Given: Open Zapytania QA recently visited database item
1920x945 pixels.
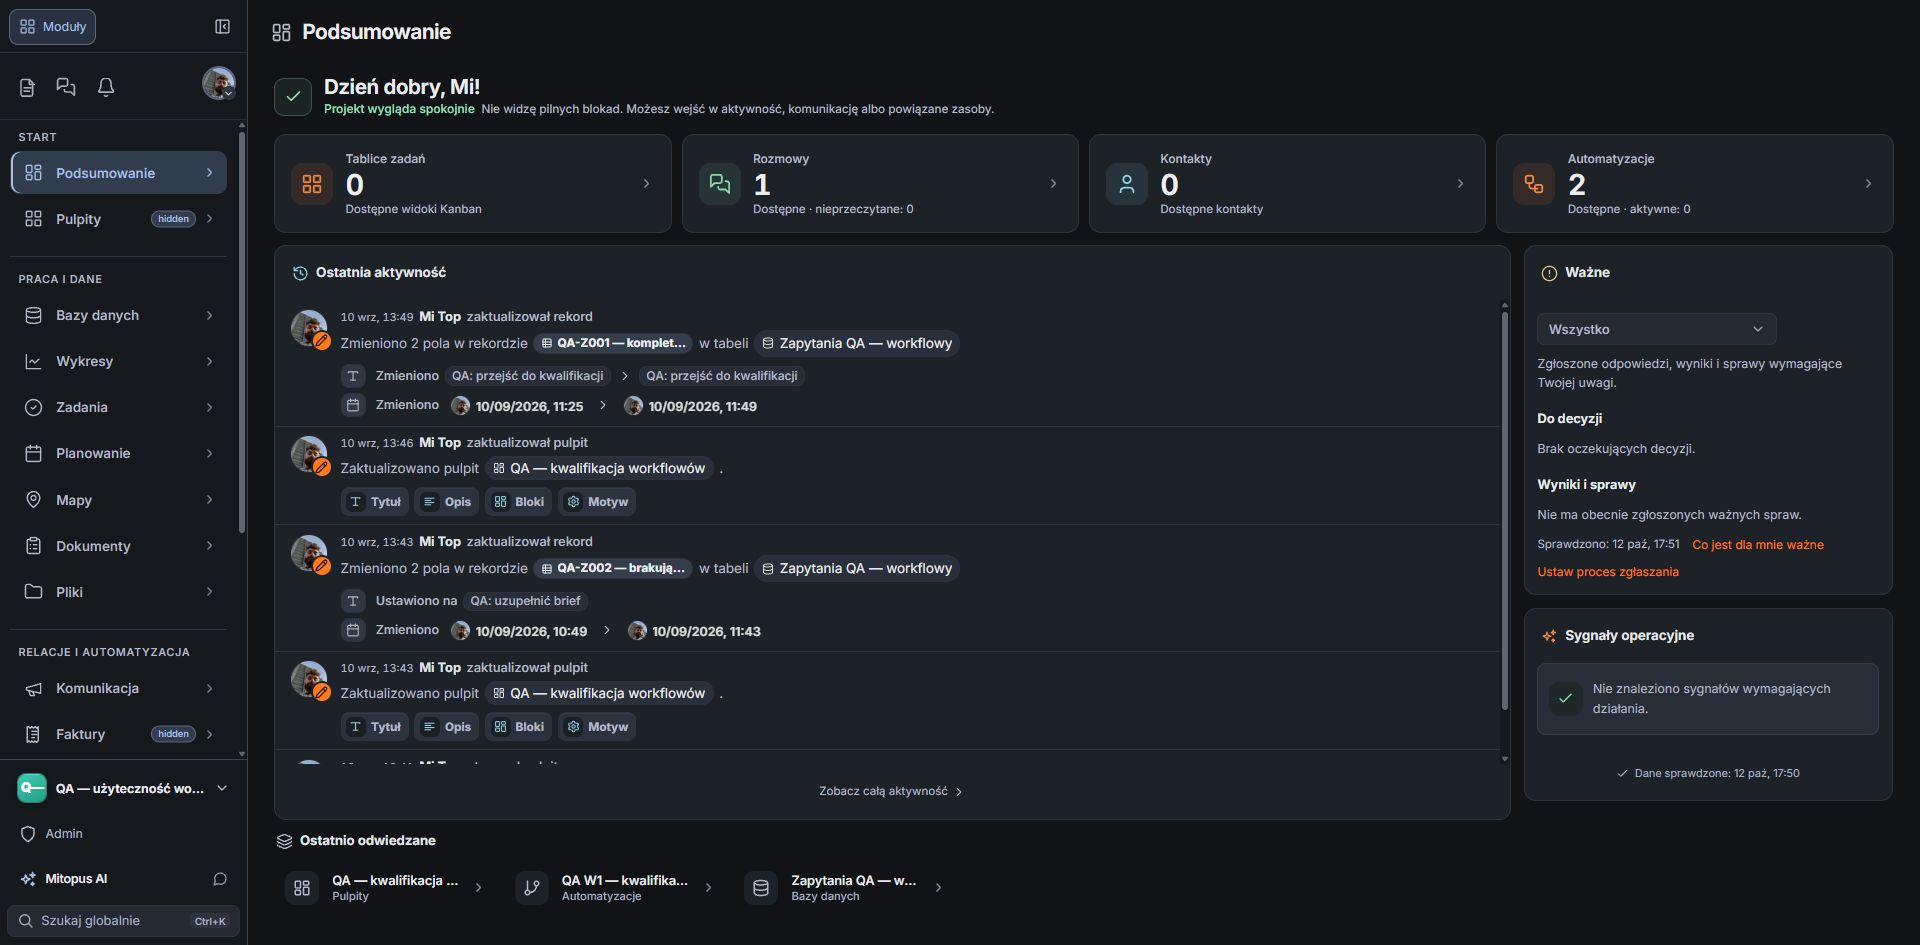Looking at the screenshot, I should click(x=845, y=887).
